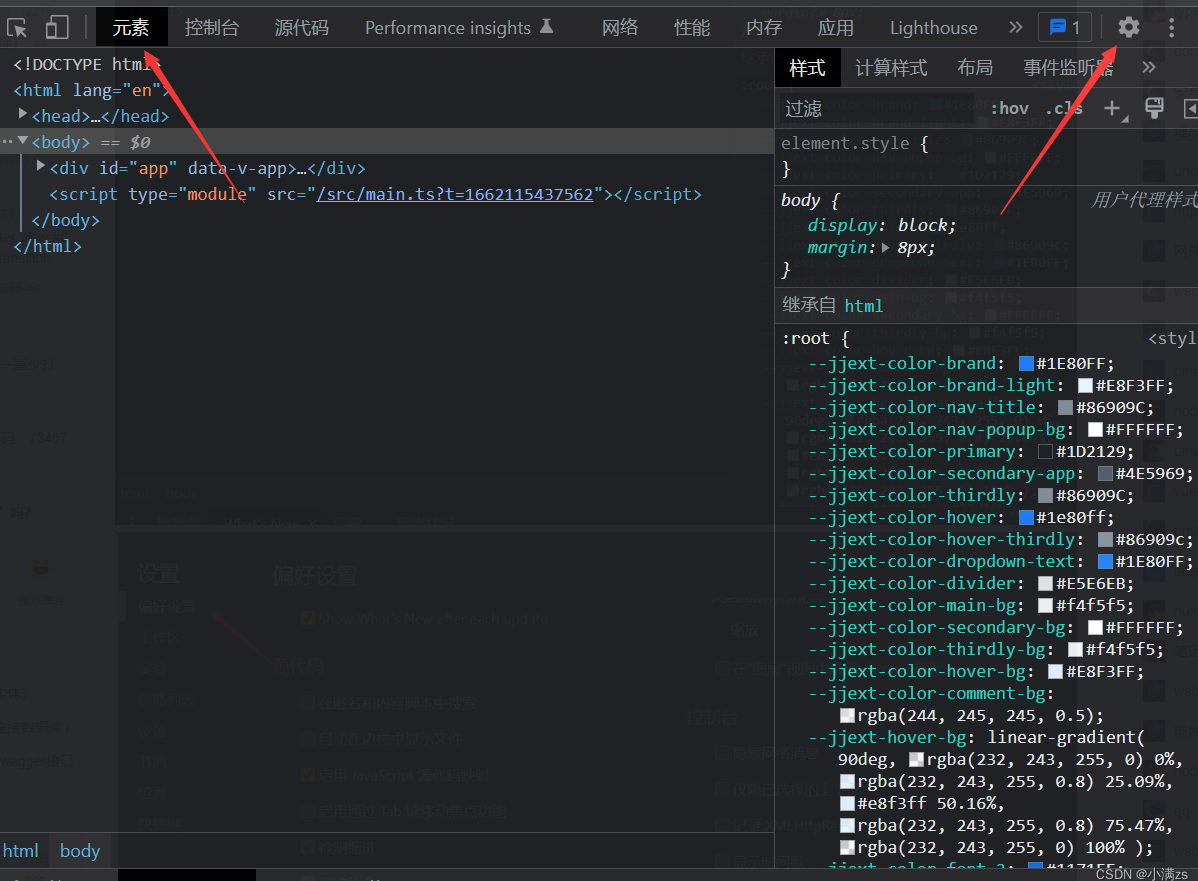Toggle the device toolbar icon
Image resolution: width=1198 pixels, height=881 pixels.
(x=57, y=27)
